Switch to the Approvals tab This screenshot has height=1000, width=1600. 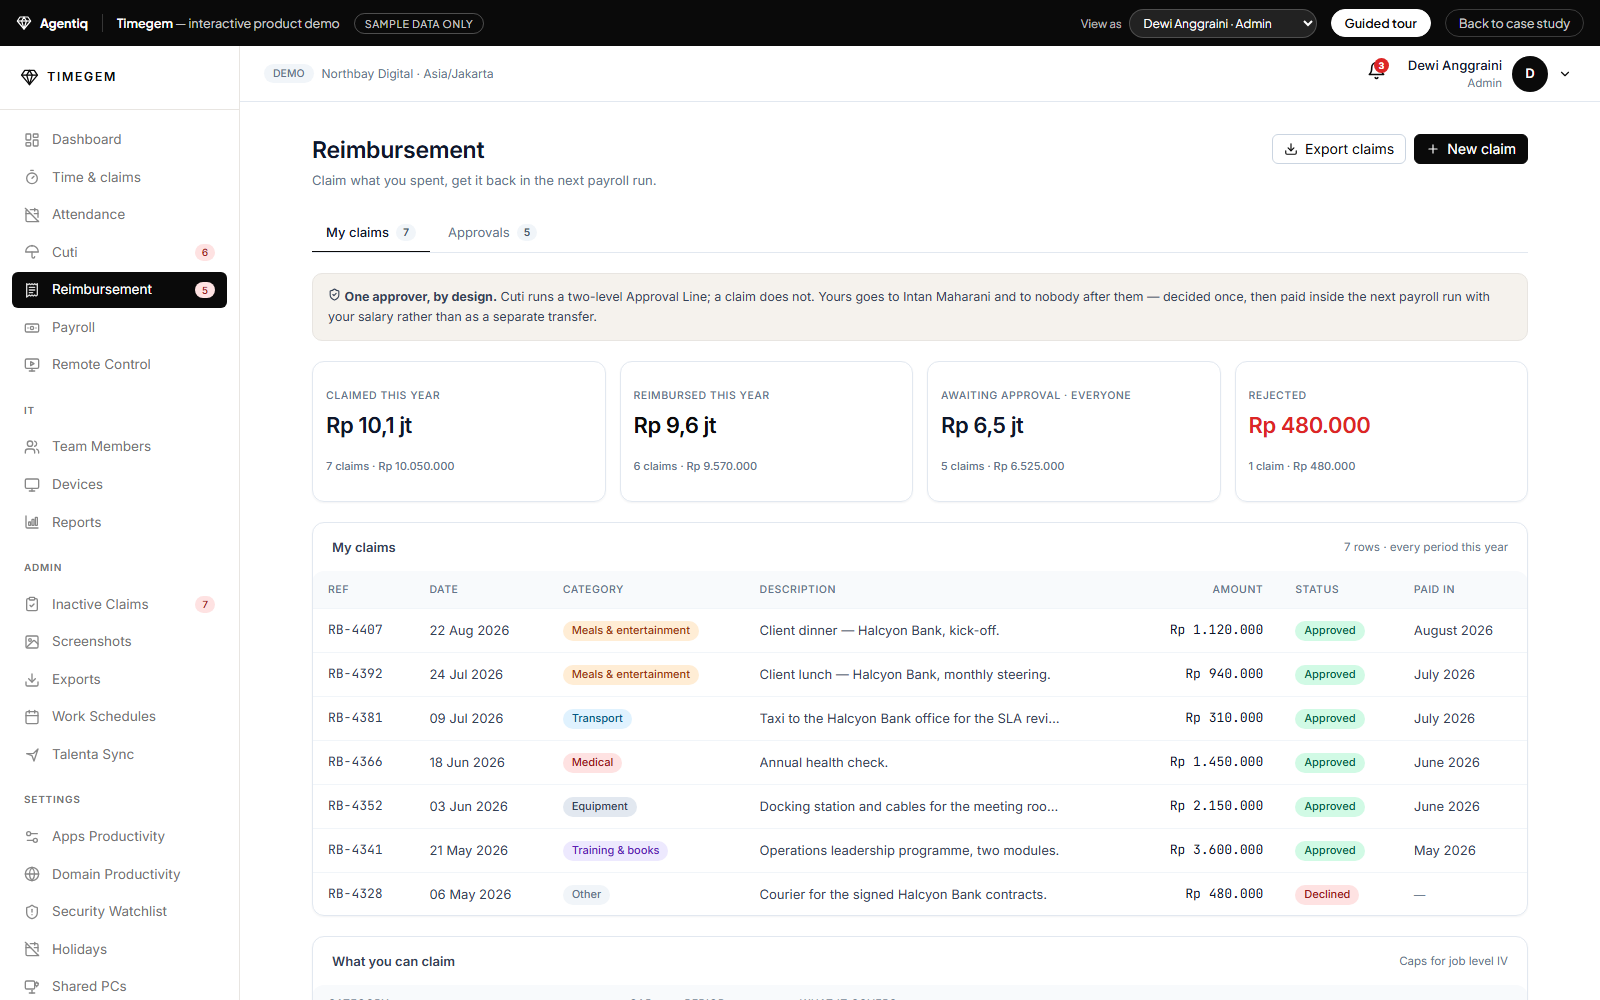491,233
